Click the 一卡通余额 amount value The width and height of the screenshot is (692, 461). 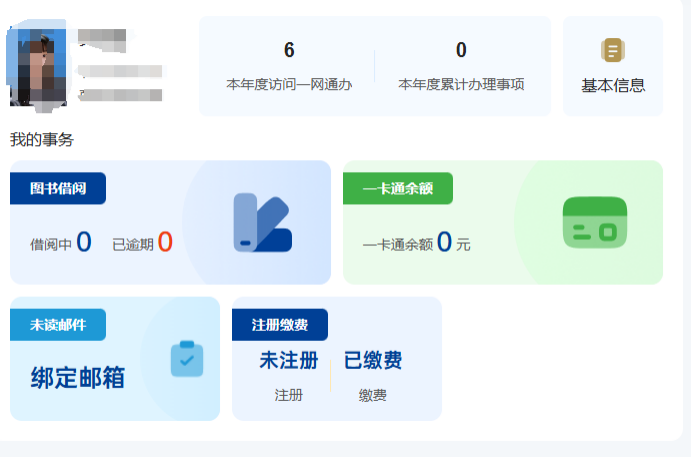click(444, 242)
